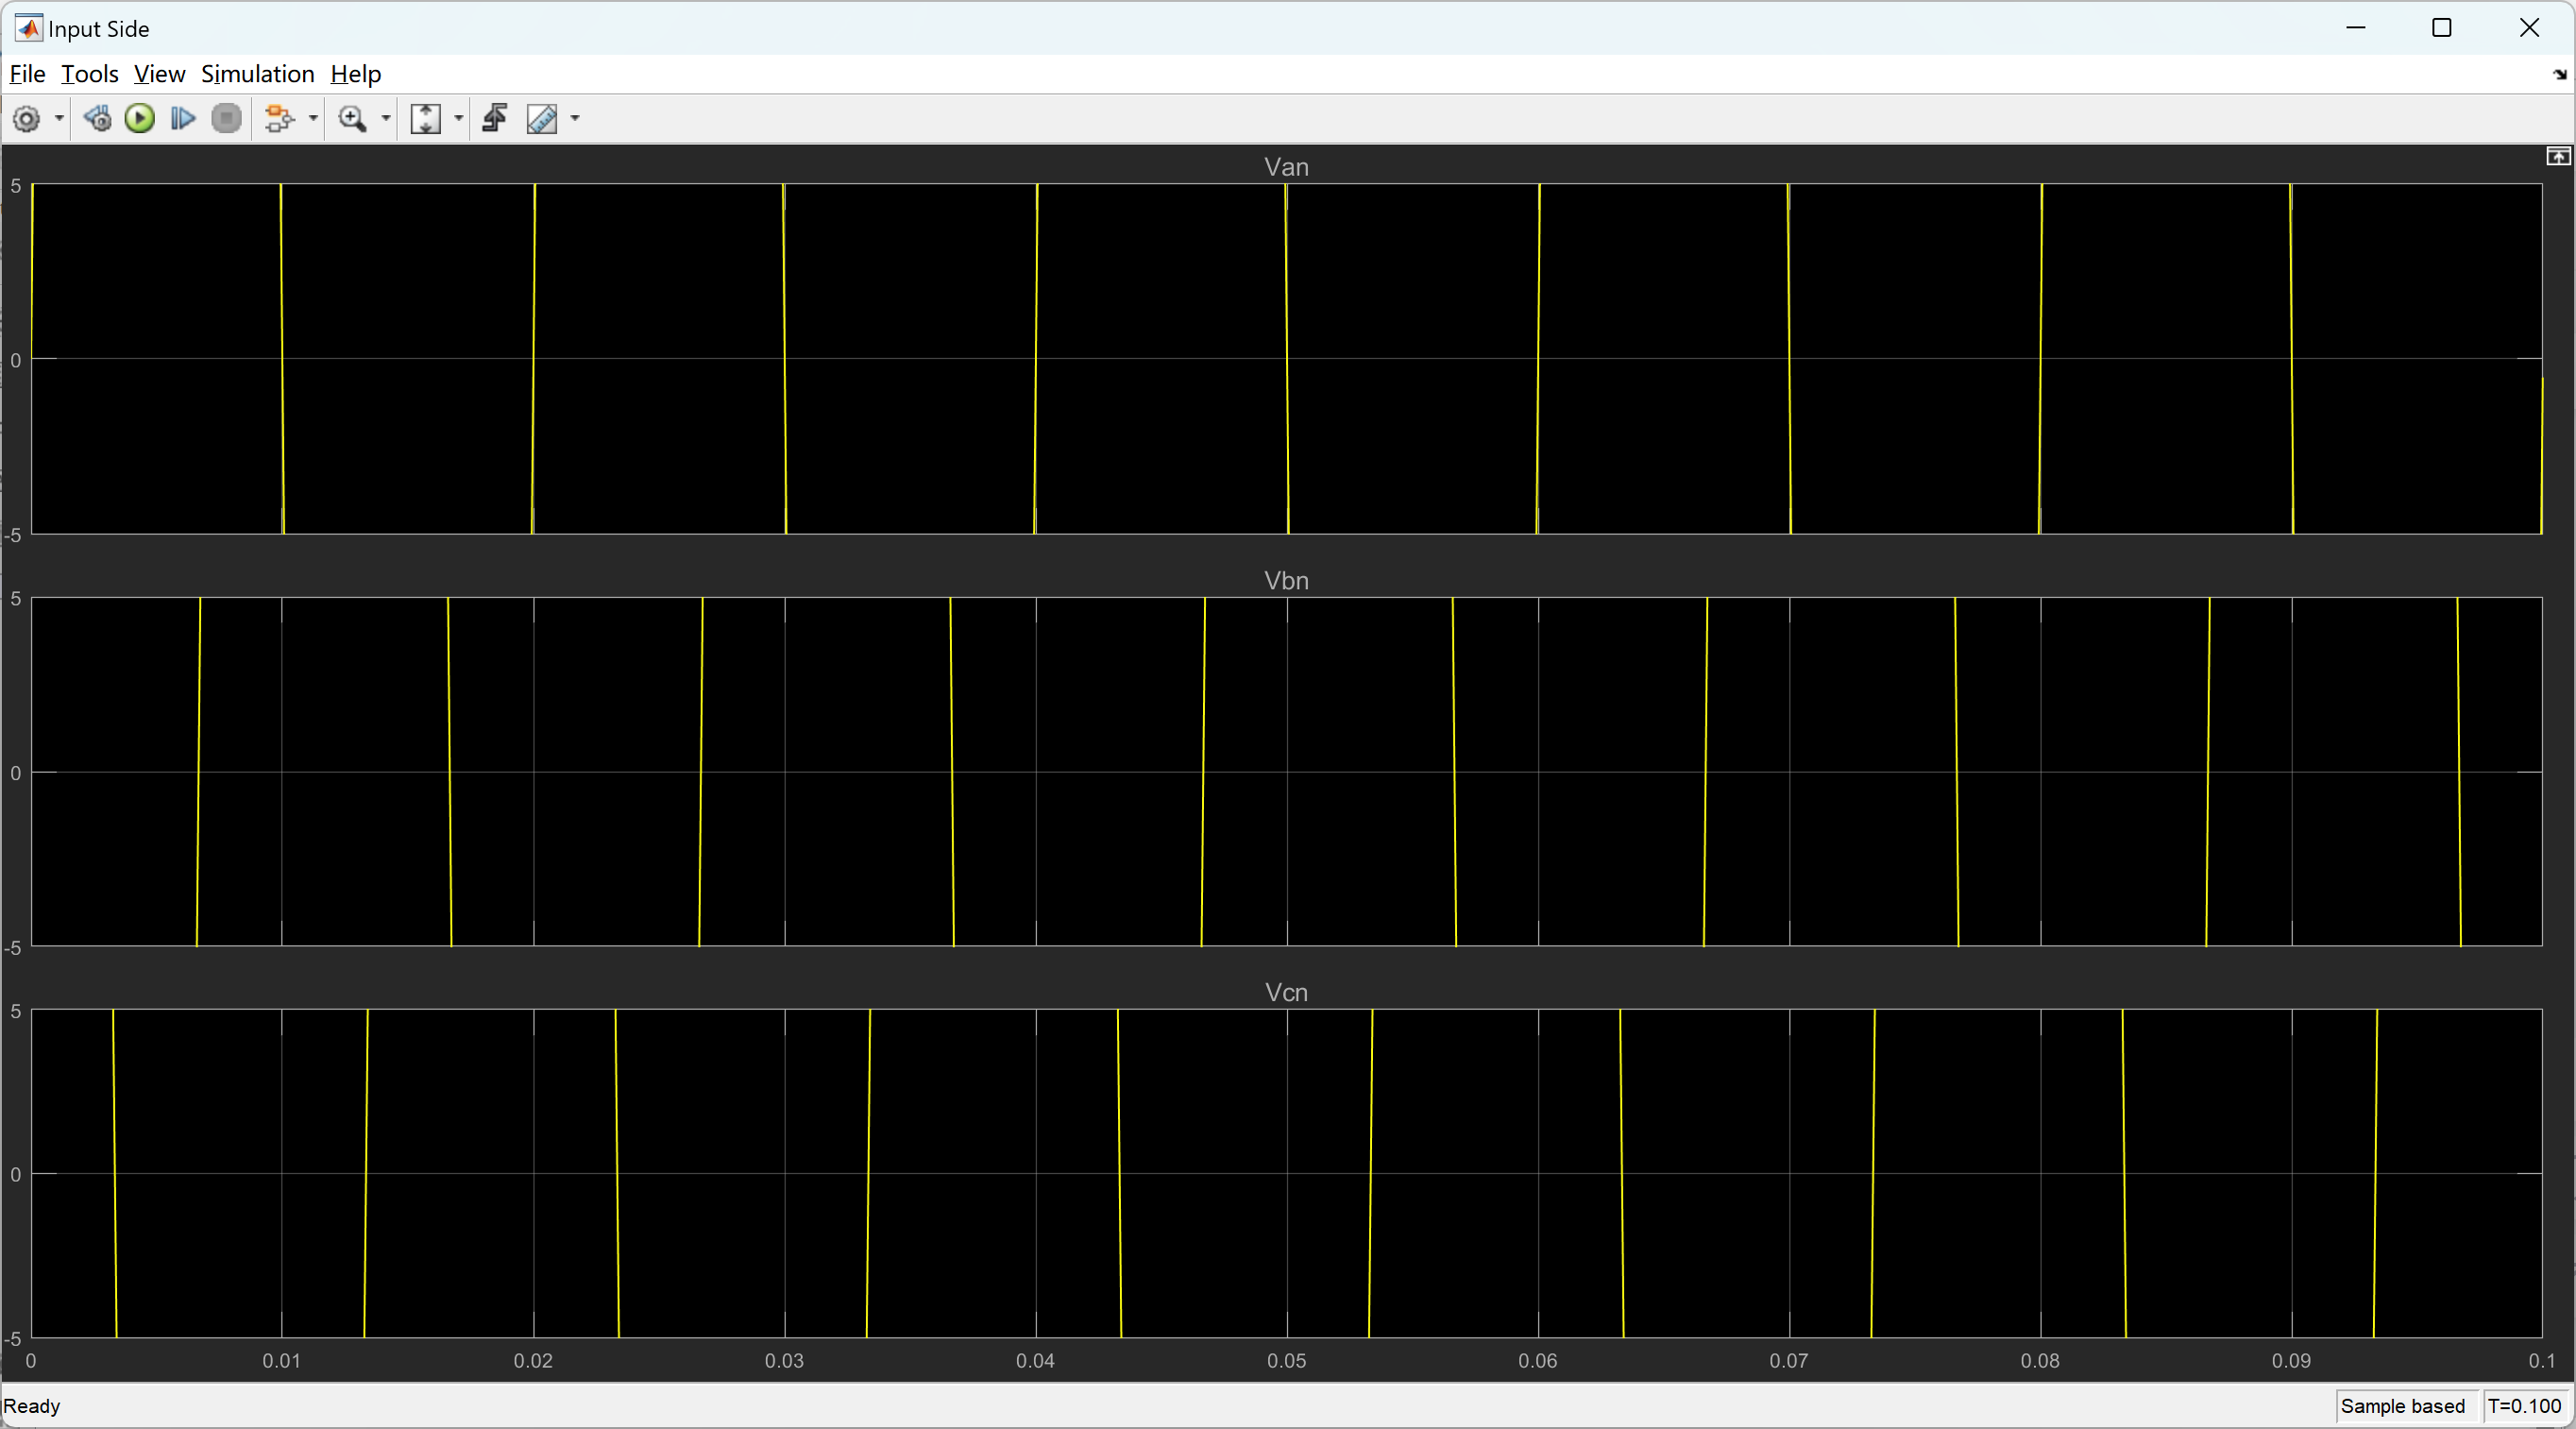Open the File menu

pos(27,74)
